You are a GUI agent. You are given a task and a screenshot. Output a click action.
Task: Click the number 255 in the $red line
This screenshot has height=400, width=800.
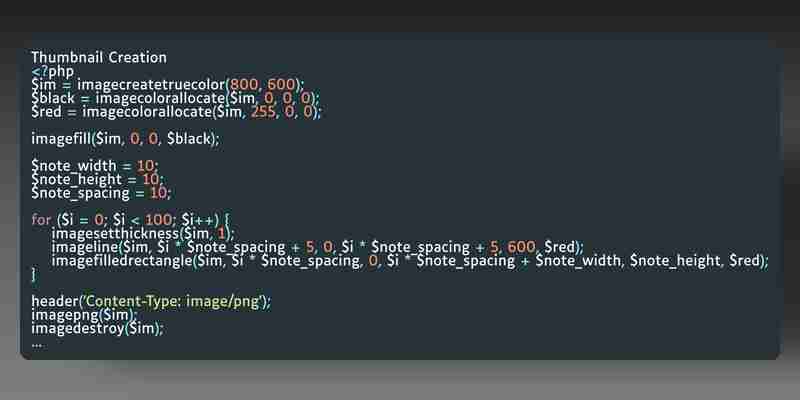263,112
